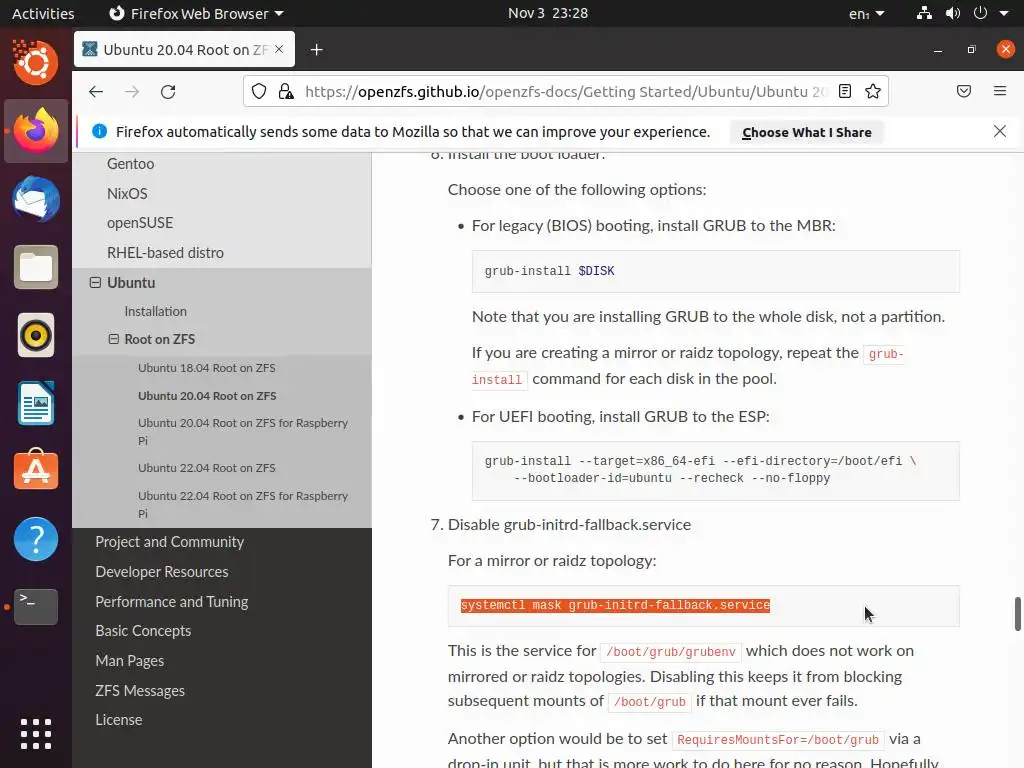
Task: Open the Terminal from the dock
Action: coord(36,607)
